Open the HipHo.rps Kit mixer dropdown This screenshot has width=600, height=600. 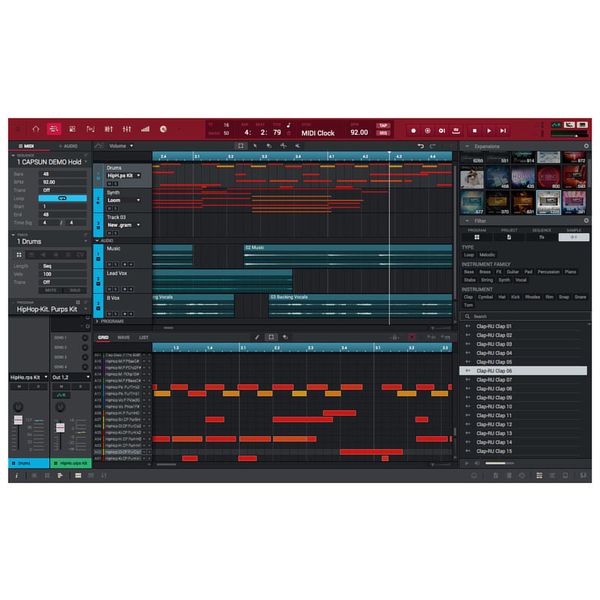[29, 377]
